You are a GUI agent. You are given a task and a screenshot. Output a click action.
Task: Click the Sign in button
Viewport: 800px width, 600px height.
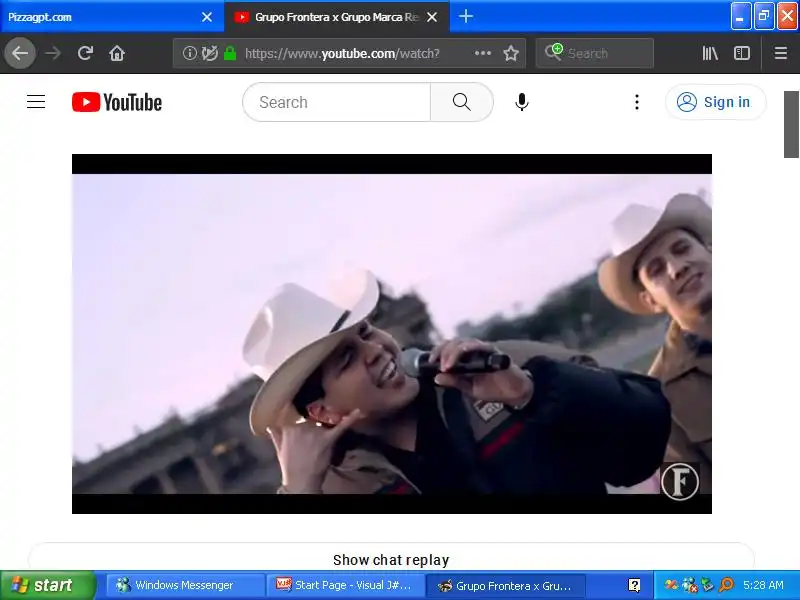click(x=715, y=102)
